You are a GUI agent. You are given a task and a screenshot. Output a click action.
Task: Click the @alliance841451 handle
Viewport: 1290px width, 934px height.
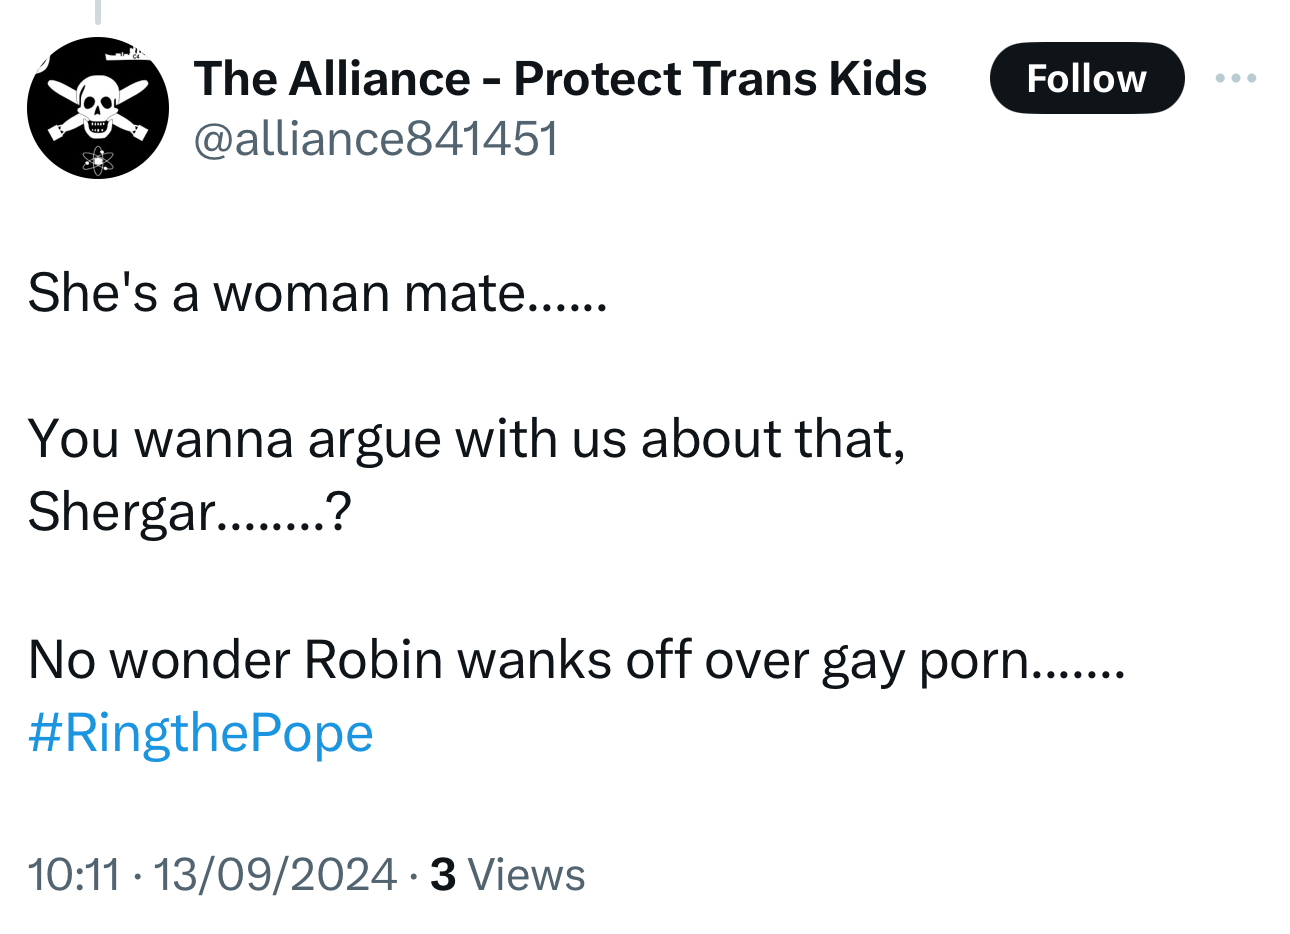(x=376, y=138)
